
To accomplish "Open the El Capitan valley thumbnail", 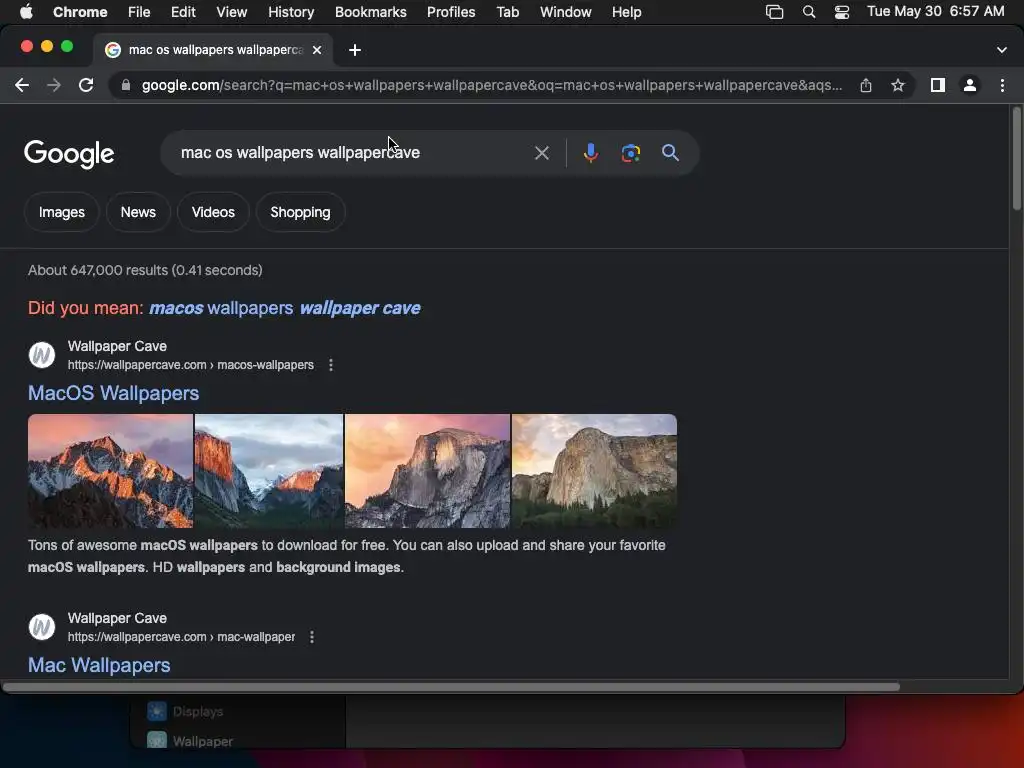I will pyautogui.click(x=268, y=471).
